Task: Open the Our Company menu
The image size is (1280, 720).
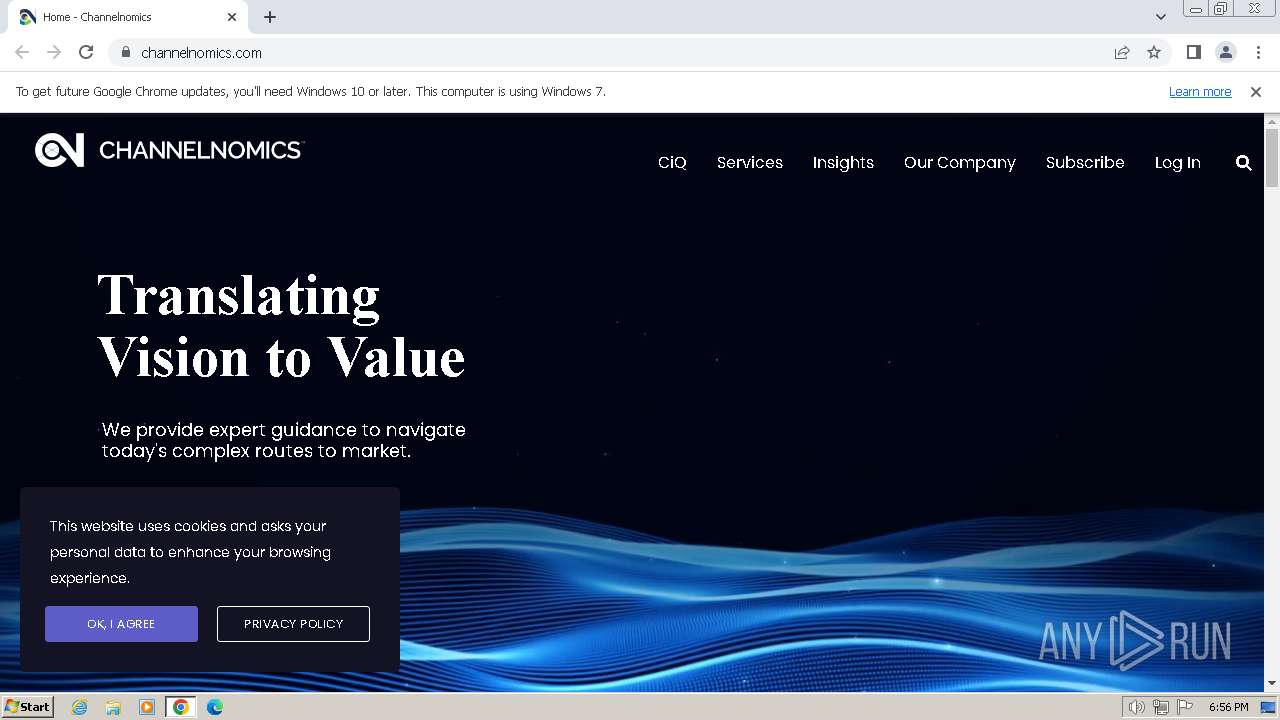Action: pos(960,162)
